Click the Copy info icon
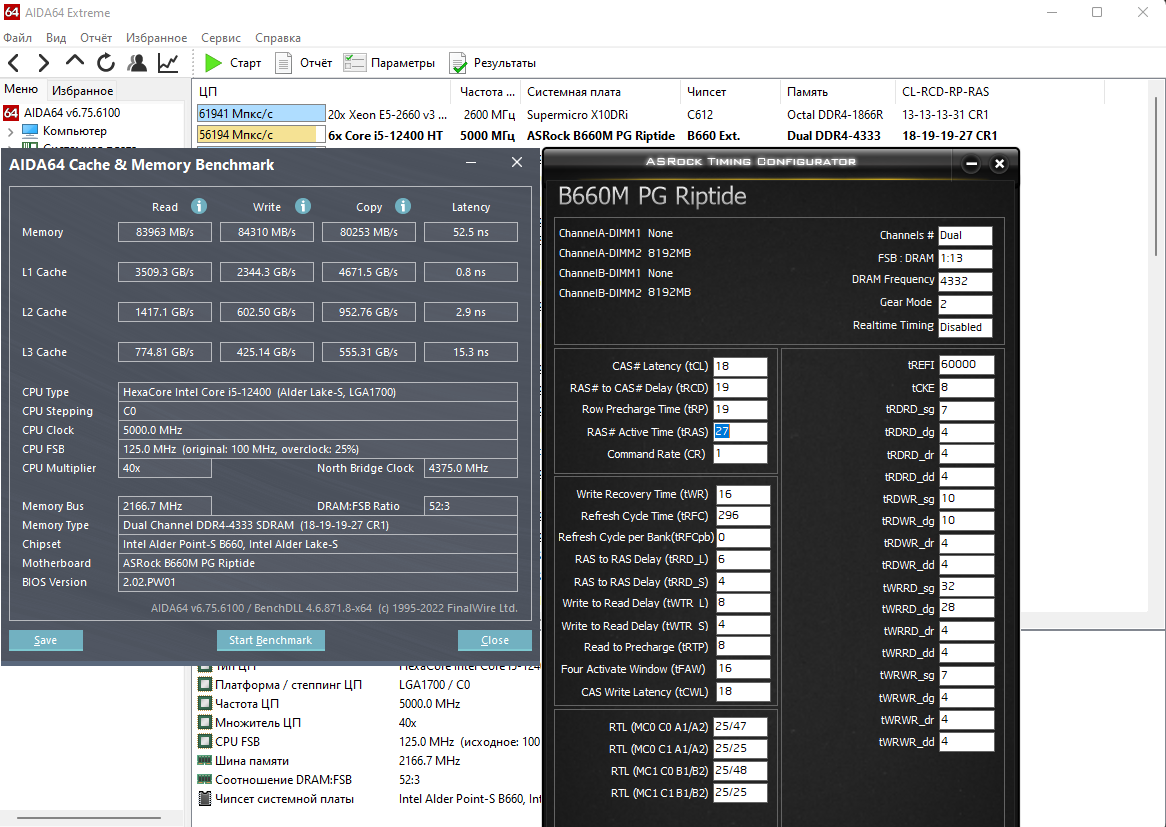The height and width of the screenshot is (827, 1166). click(x=402, y=207)
